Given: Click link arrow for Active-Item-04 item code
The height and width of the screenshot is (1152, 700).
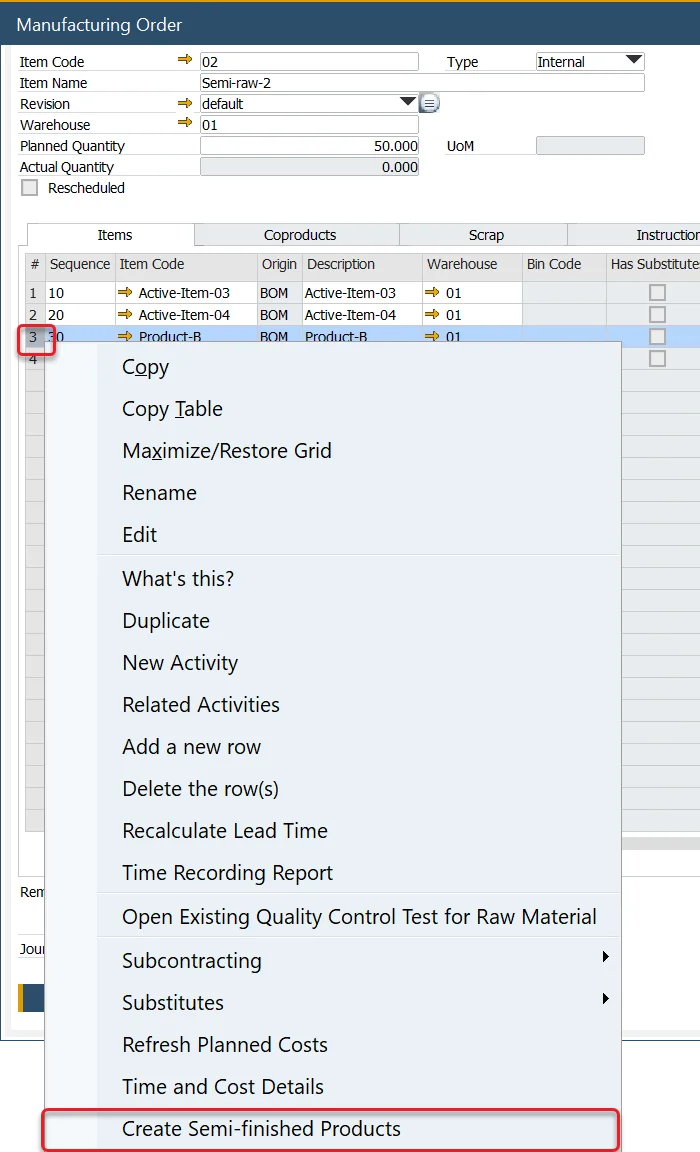Looking at the screenshot, I should point(125,315).
